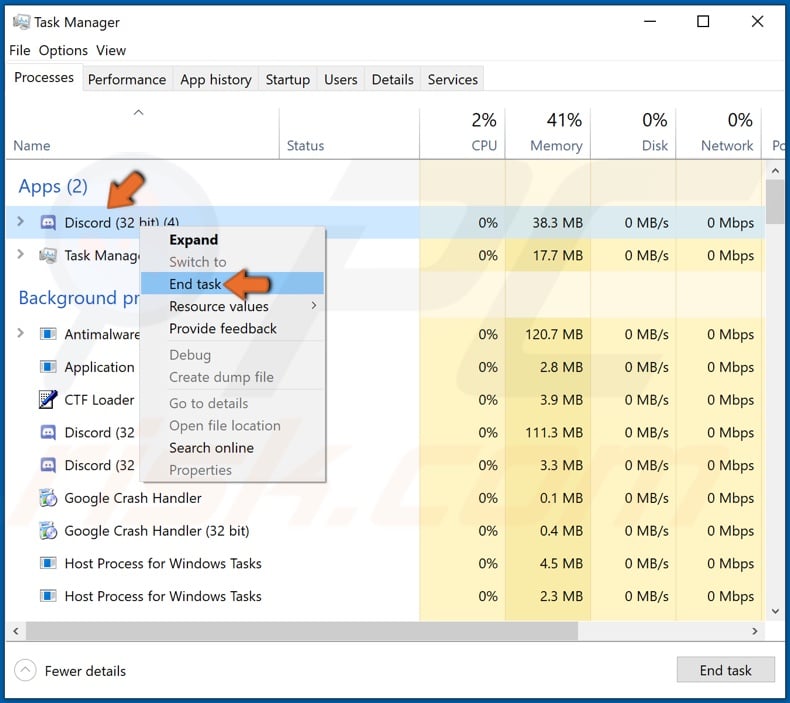
Task: Click the horizontal scrollbar left arrow
Action: pos(16,631)
